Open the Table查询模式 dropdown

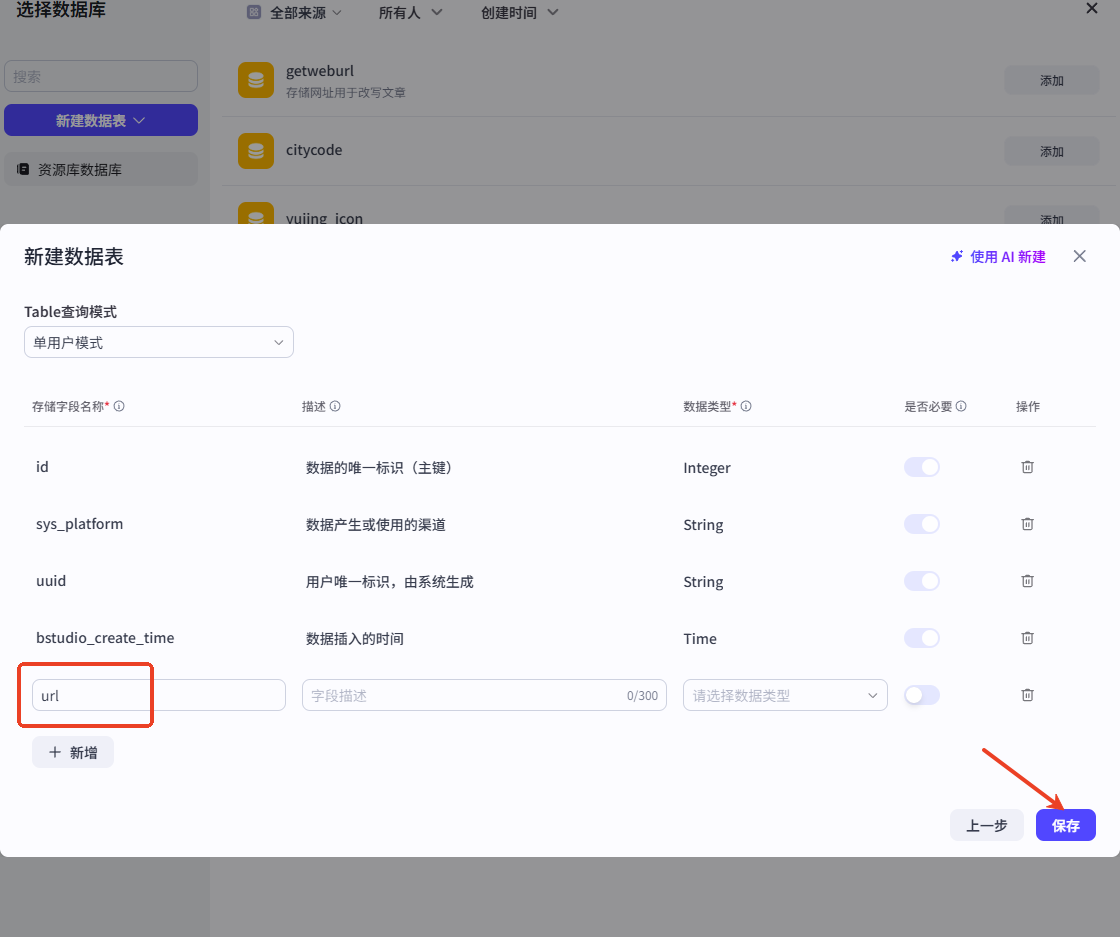[x=159, y=342]
